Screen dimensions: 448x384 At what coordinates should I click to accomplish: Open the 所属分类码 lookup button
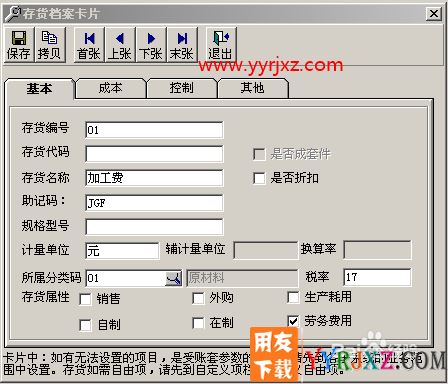[x=173, y=278]
